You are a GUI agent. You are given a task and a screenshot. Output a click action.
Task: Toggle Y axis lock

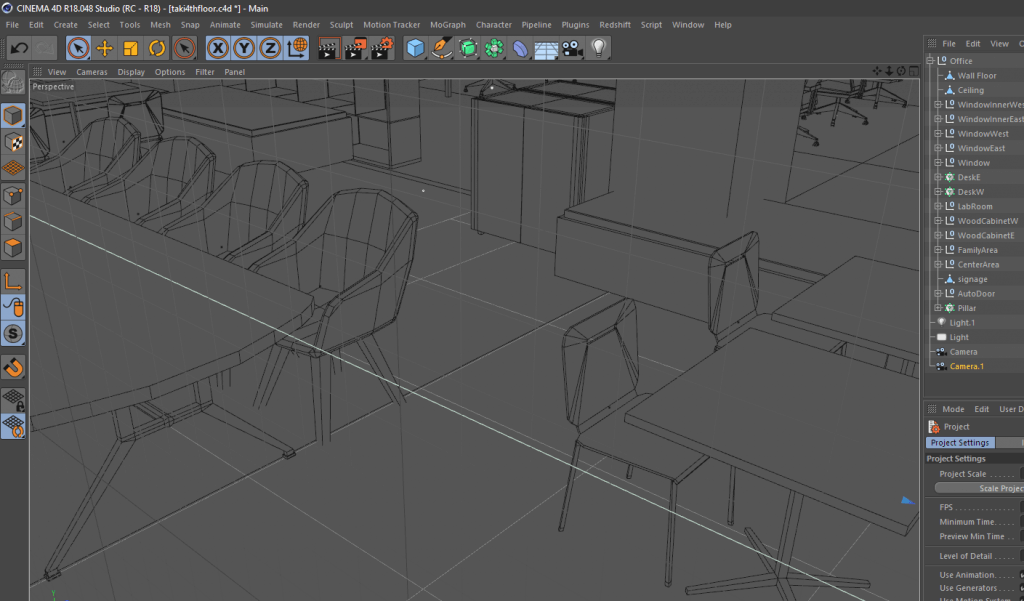[x=243, y=47]
